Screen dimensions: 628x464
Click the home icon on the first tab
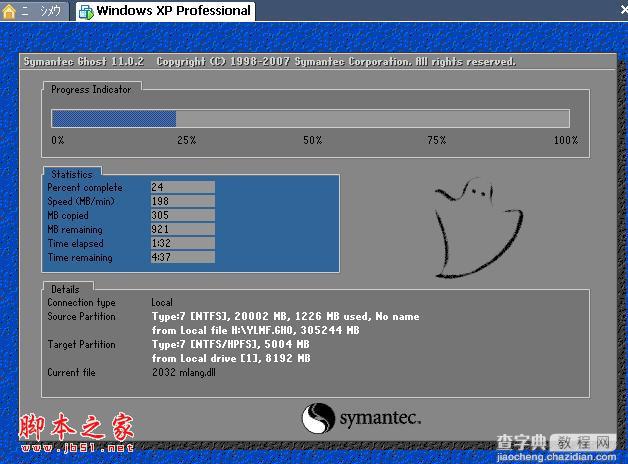click(9, 11)
